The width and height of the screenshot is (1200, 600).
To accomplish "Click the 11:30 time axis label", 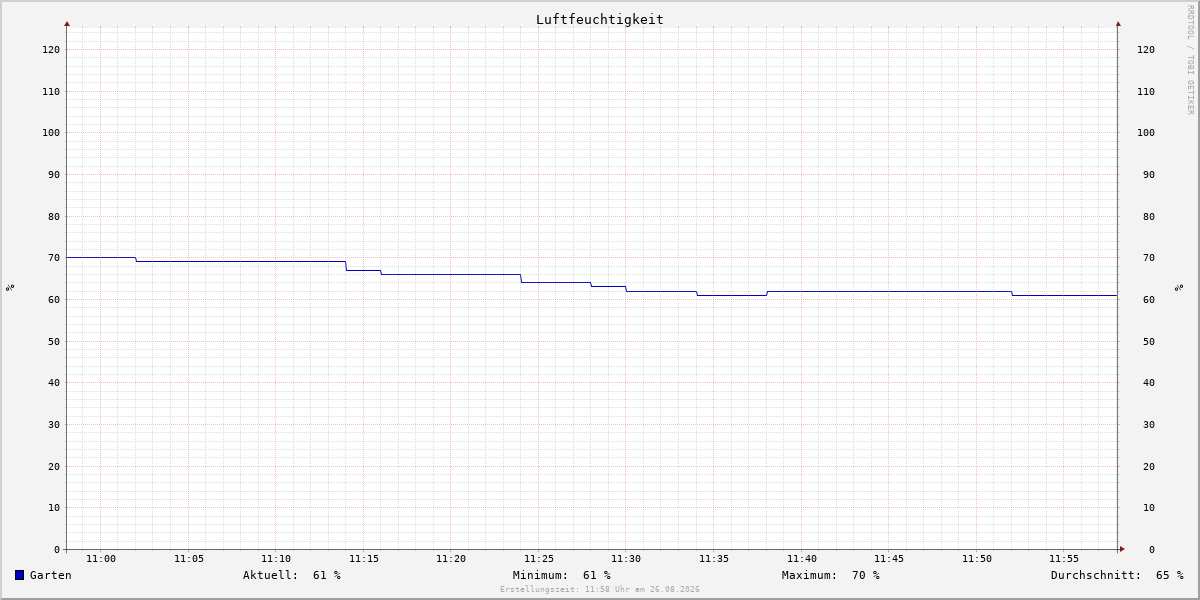I will (626, 559).
